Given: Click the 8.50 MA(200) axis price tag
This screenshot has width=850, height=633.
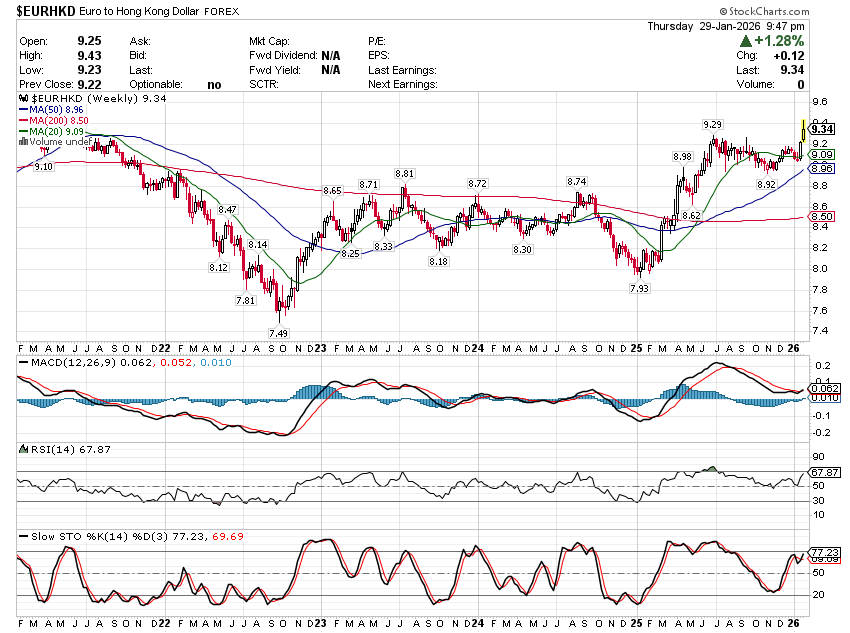Looking at the screenshot, I should [822, 216].
